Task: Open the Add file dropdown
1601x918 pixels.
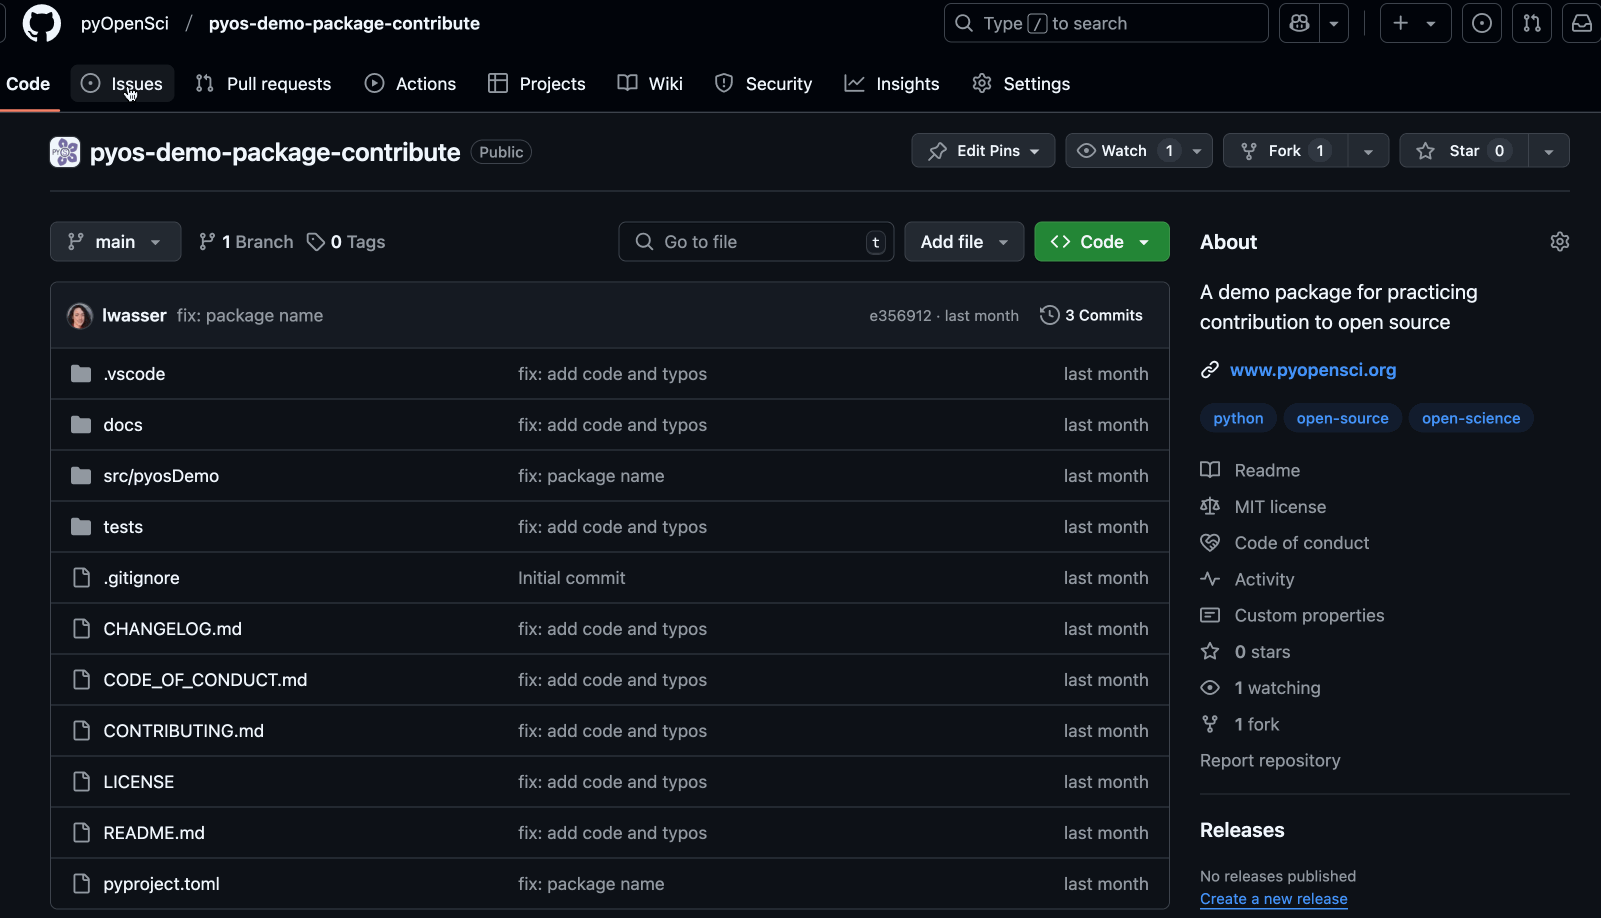Action: tap(964, 242)
